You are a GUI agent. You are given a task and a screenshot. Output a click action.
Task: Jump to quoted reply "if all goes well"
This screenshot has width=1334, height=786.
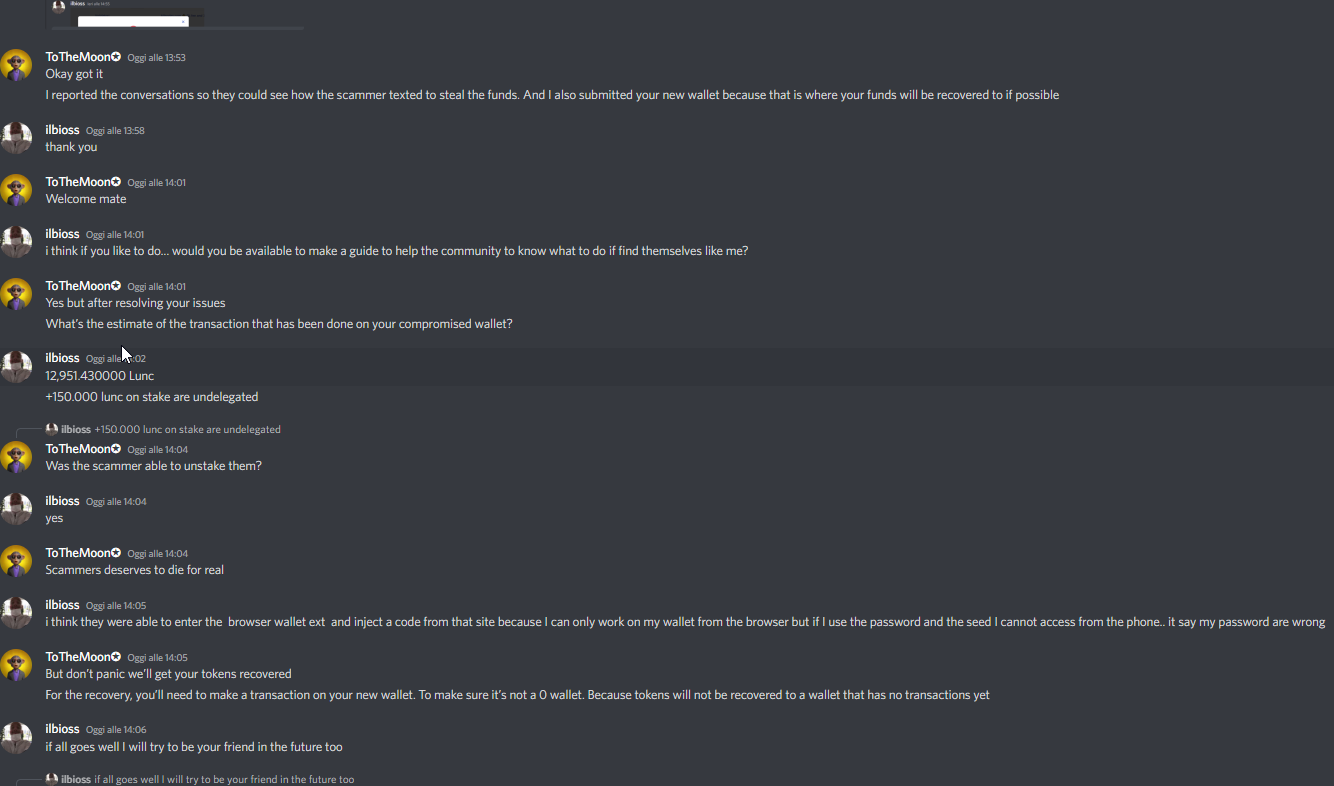click(224, 779)
